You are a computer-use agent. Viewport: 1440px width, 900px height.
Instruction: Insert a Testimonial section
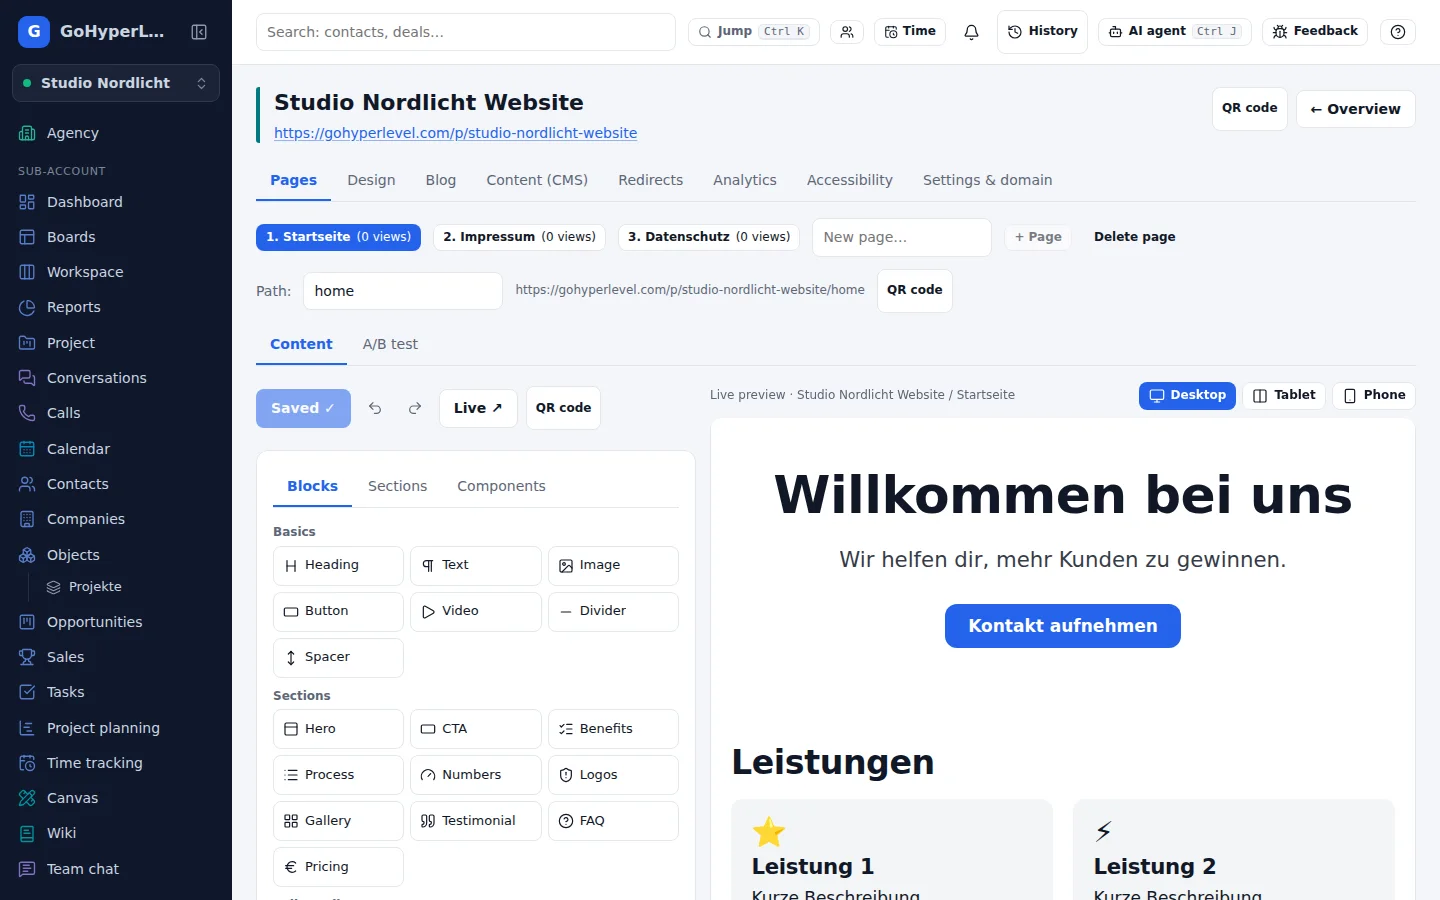point(476,821)
